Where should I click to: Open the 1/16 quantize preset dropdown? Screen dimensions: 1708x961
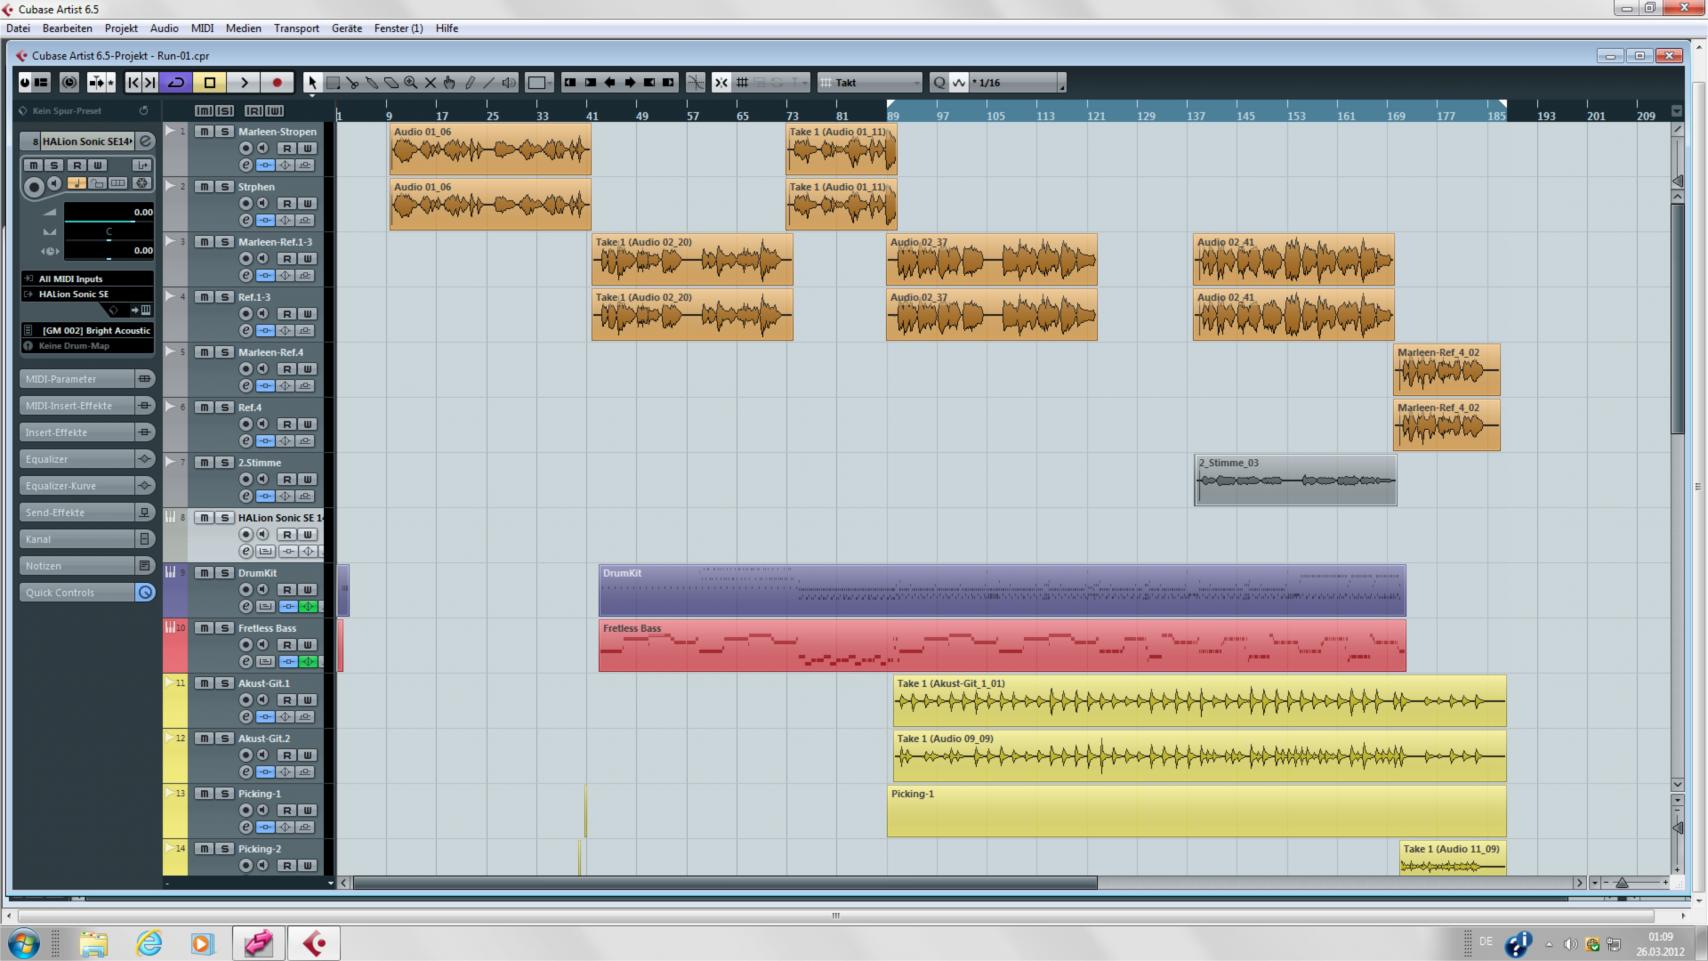click(x=1015, y=83)
